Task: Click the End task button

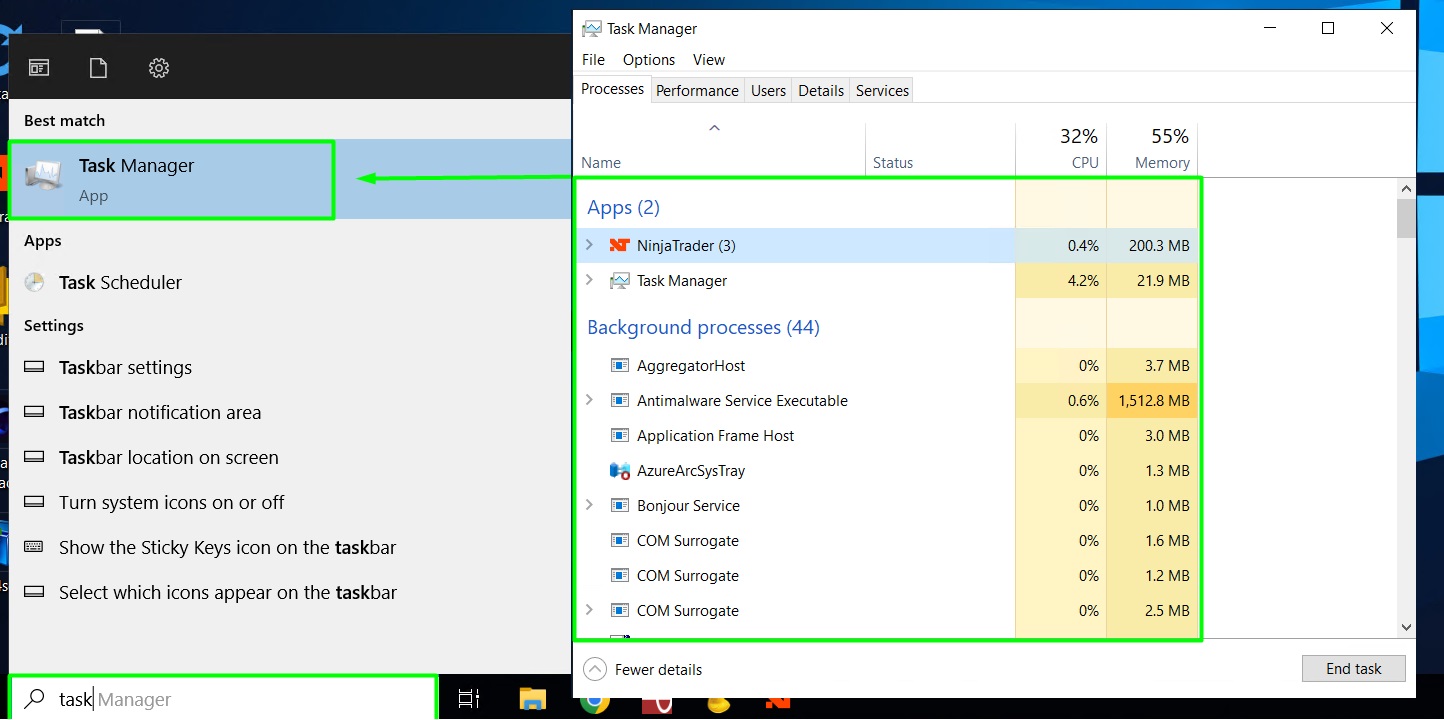Action: click(1354, 669)
